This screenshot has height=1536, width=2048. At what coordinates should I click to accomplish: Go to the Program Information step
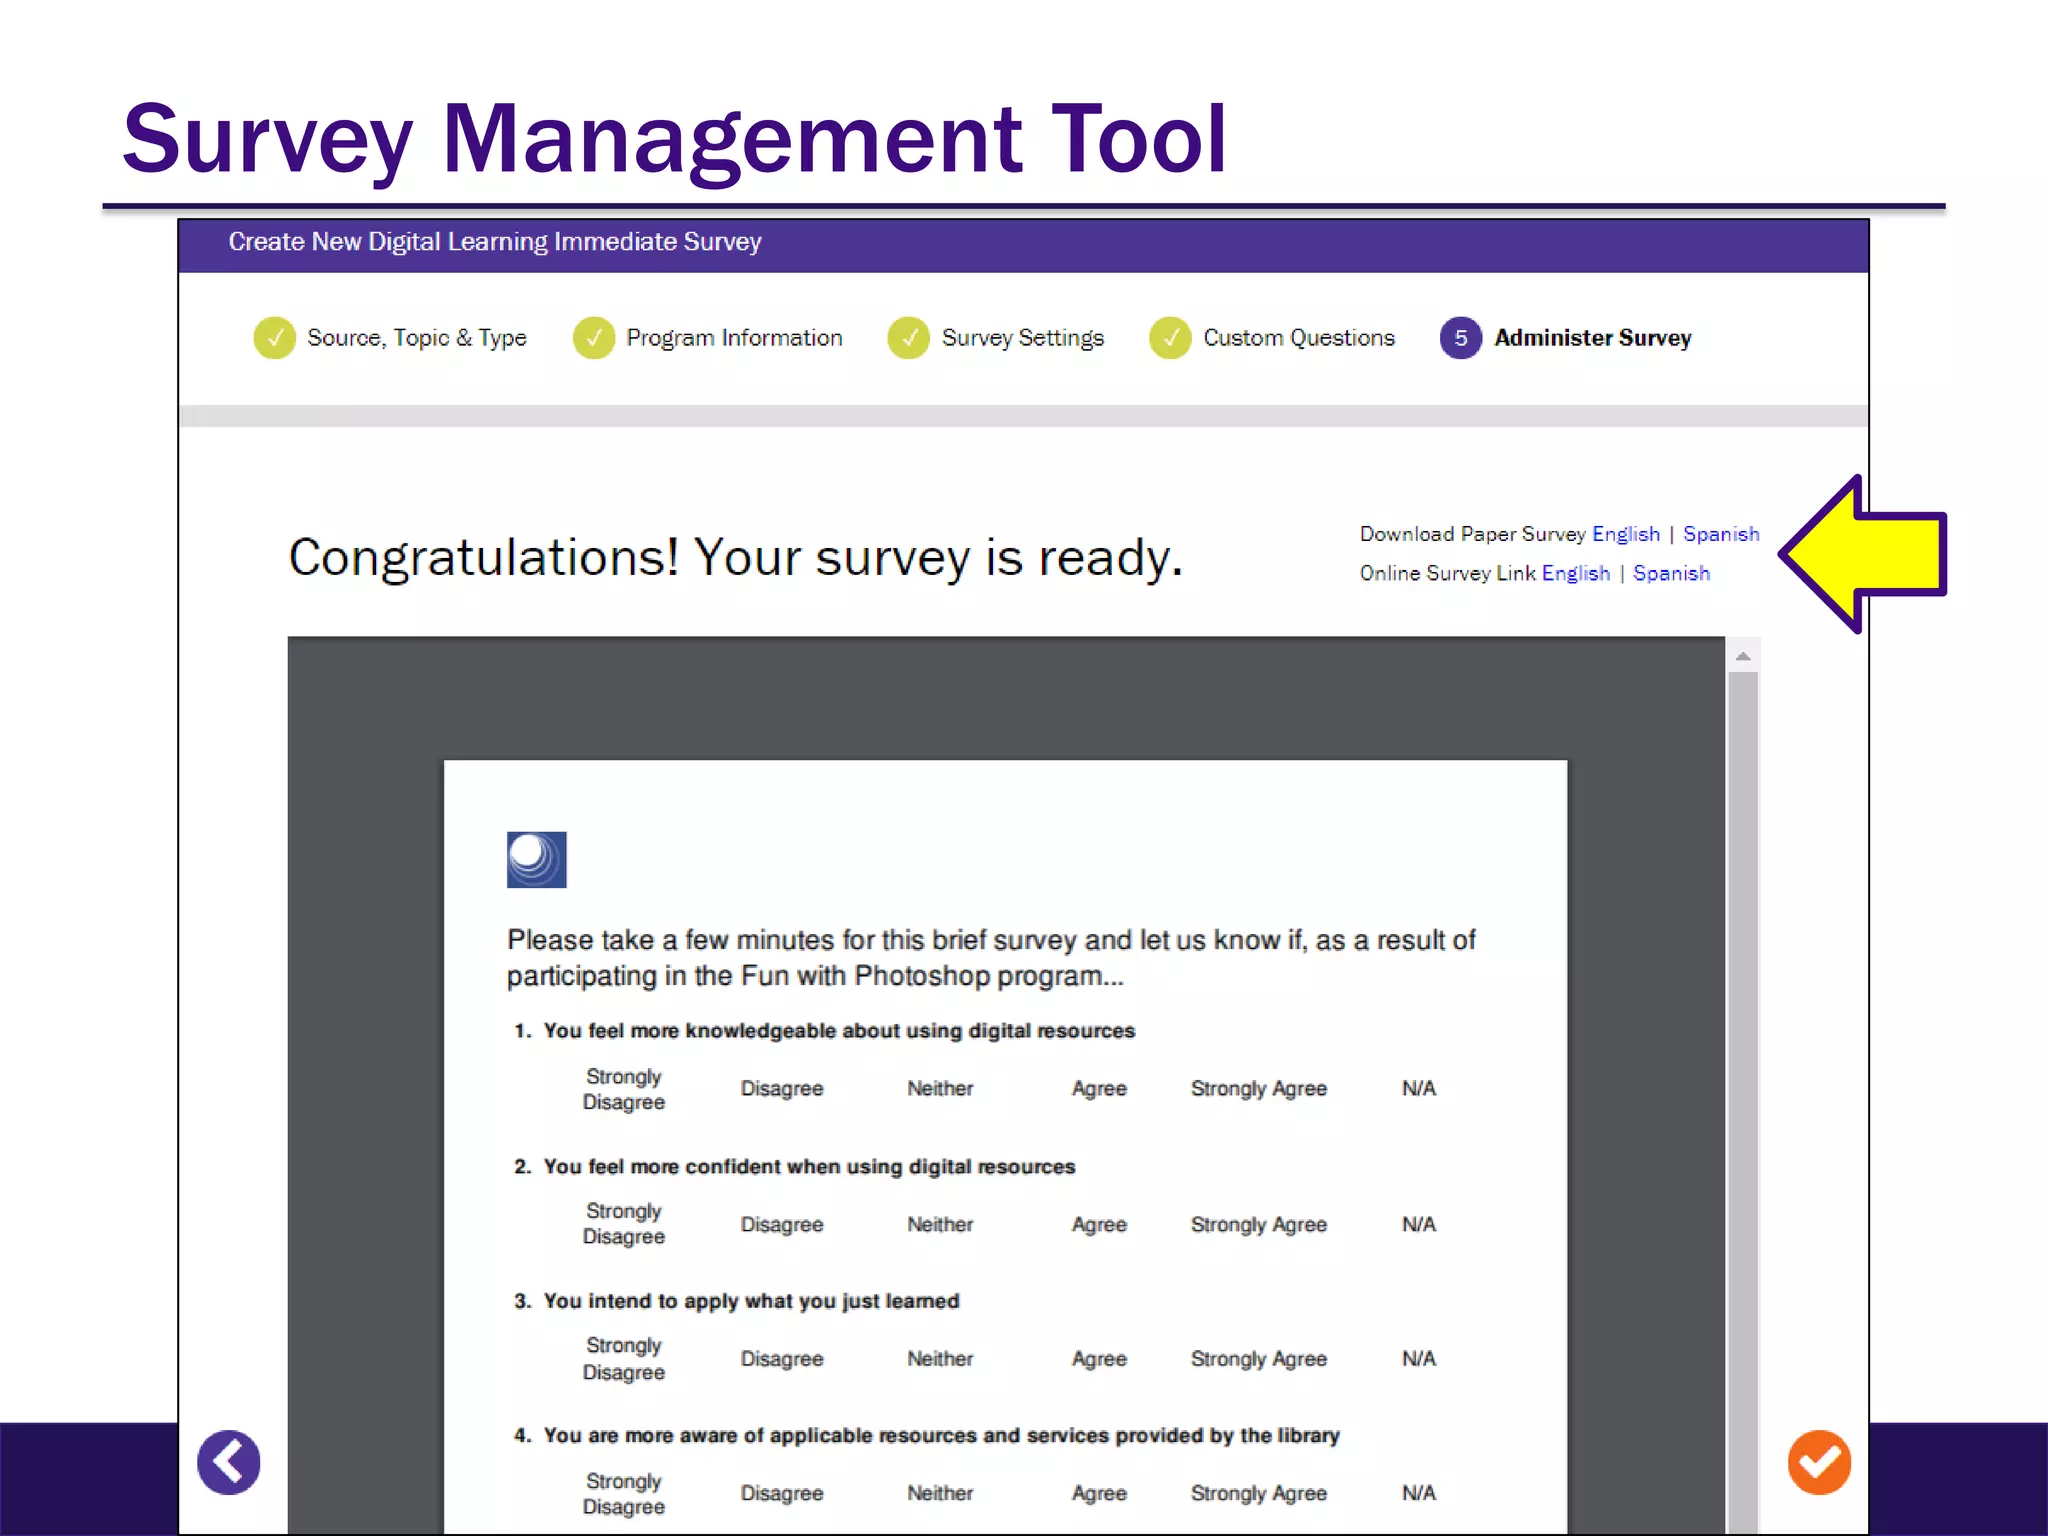click(x=734, y=338)
